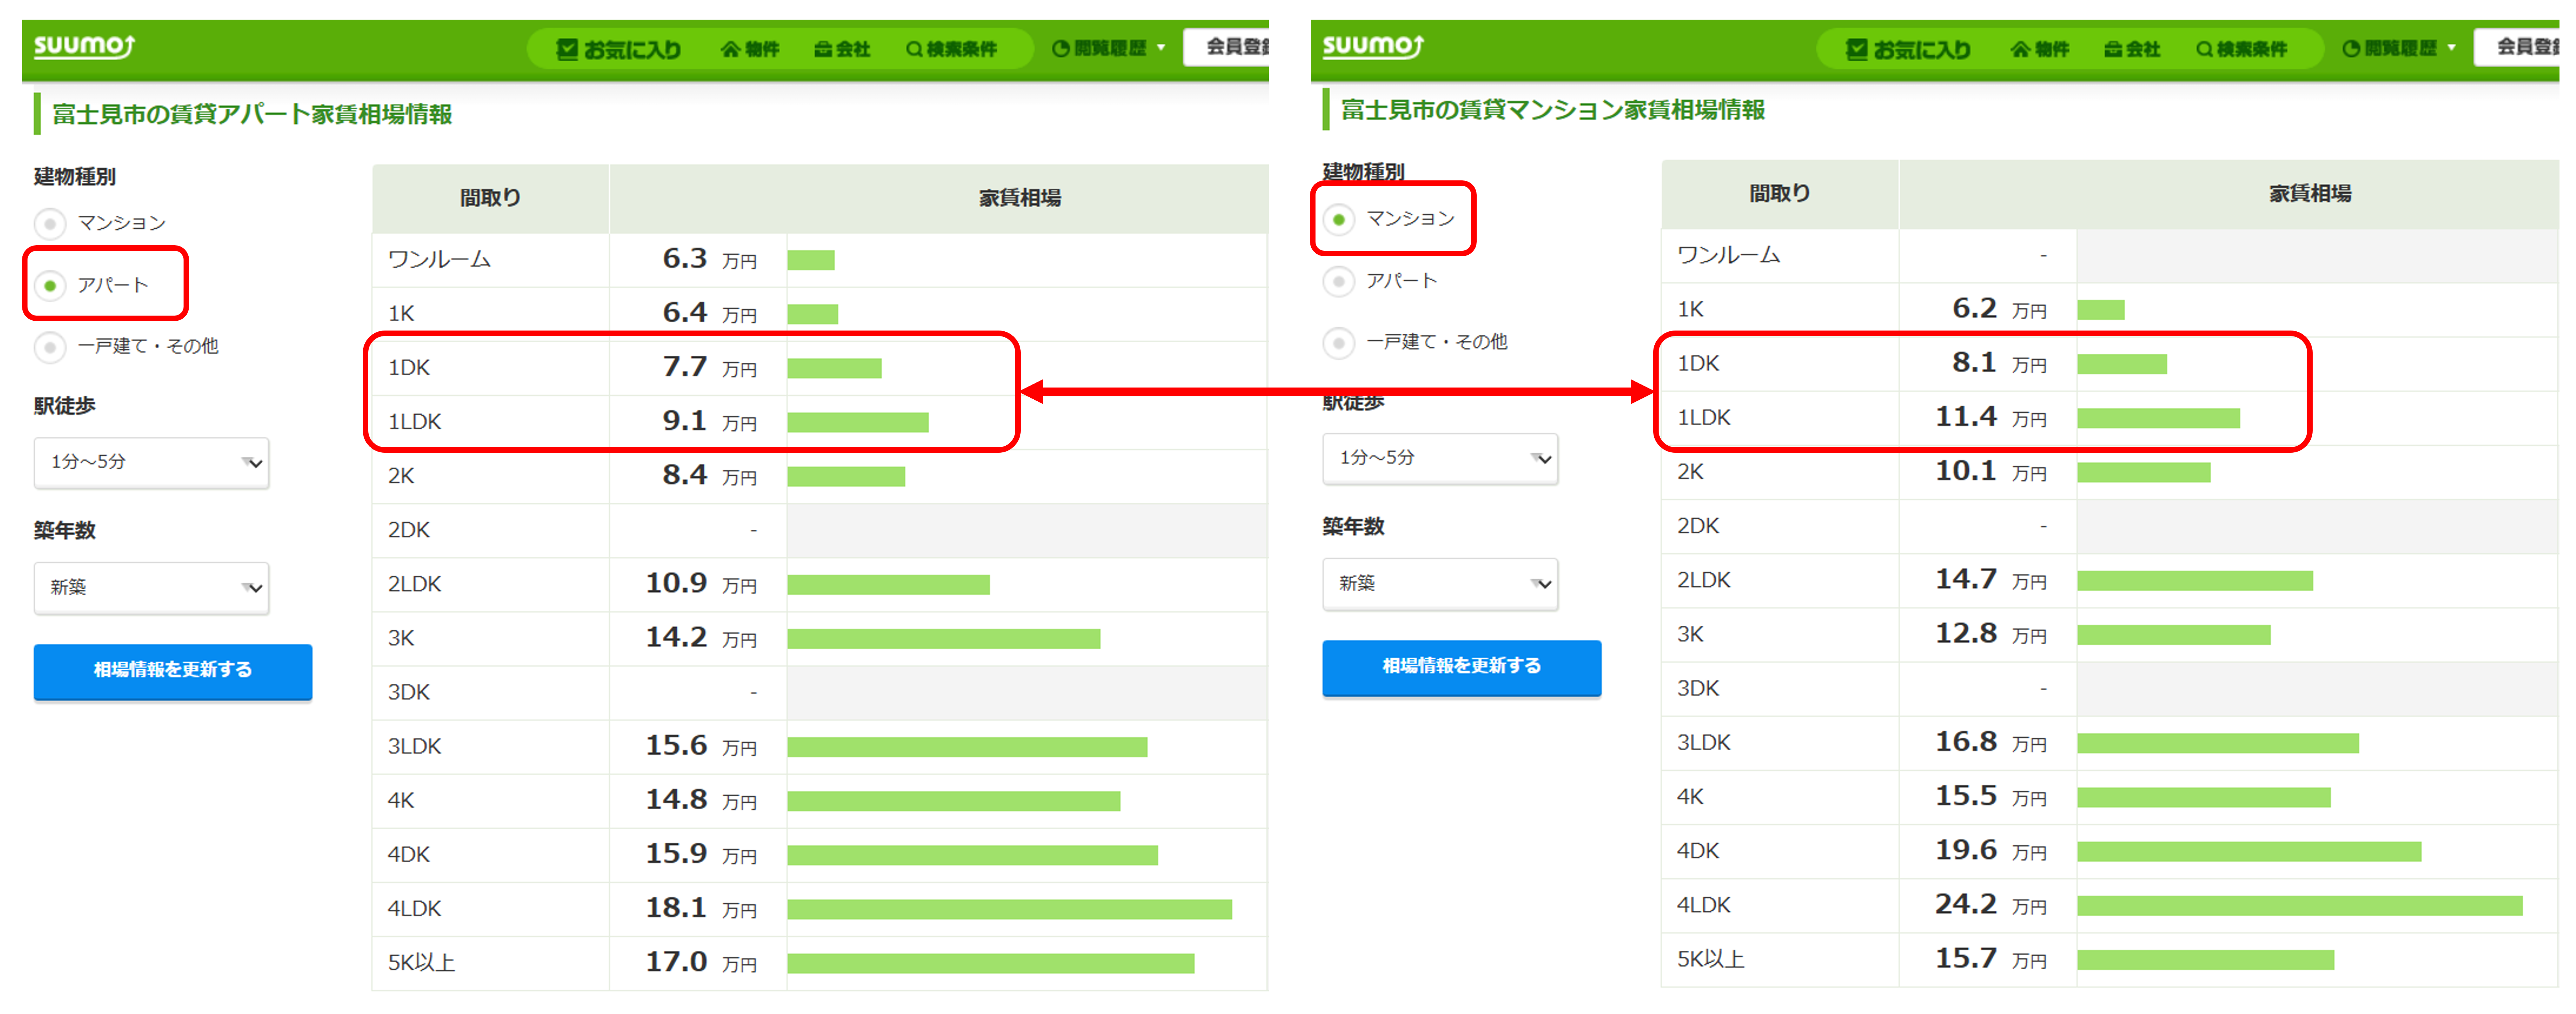This screenshot has height=1014, width=2576.
Task: Click 2K row label in マンション table
Action: pyautogui.click(x=1690, y=472)
